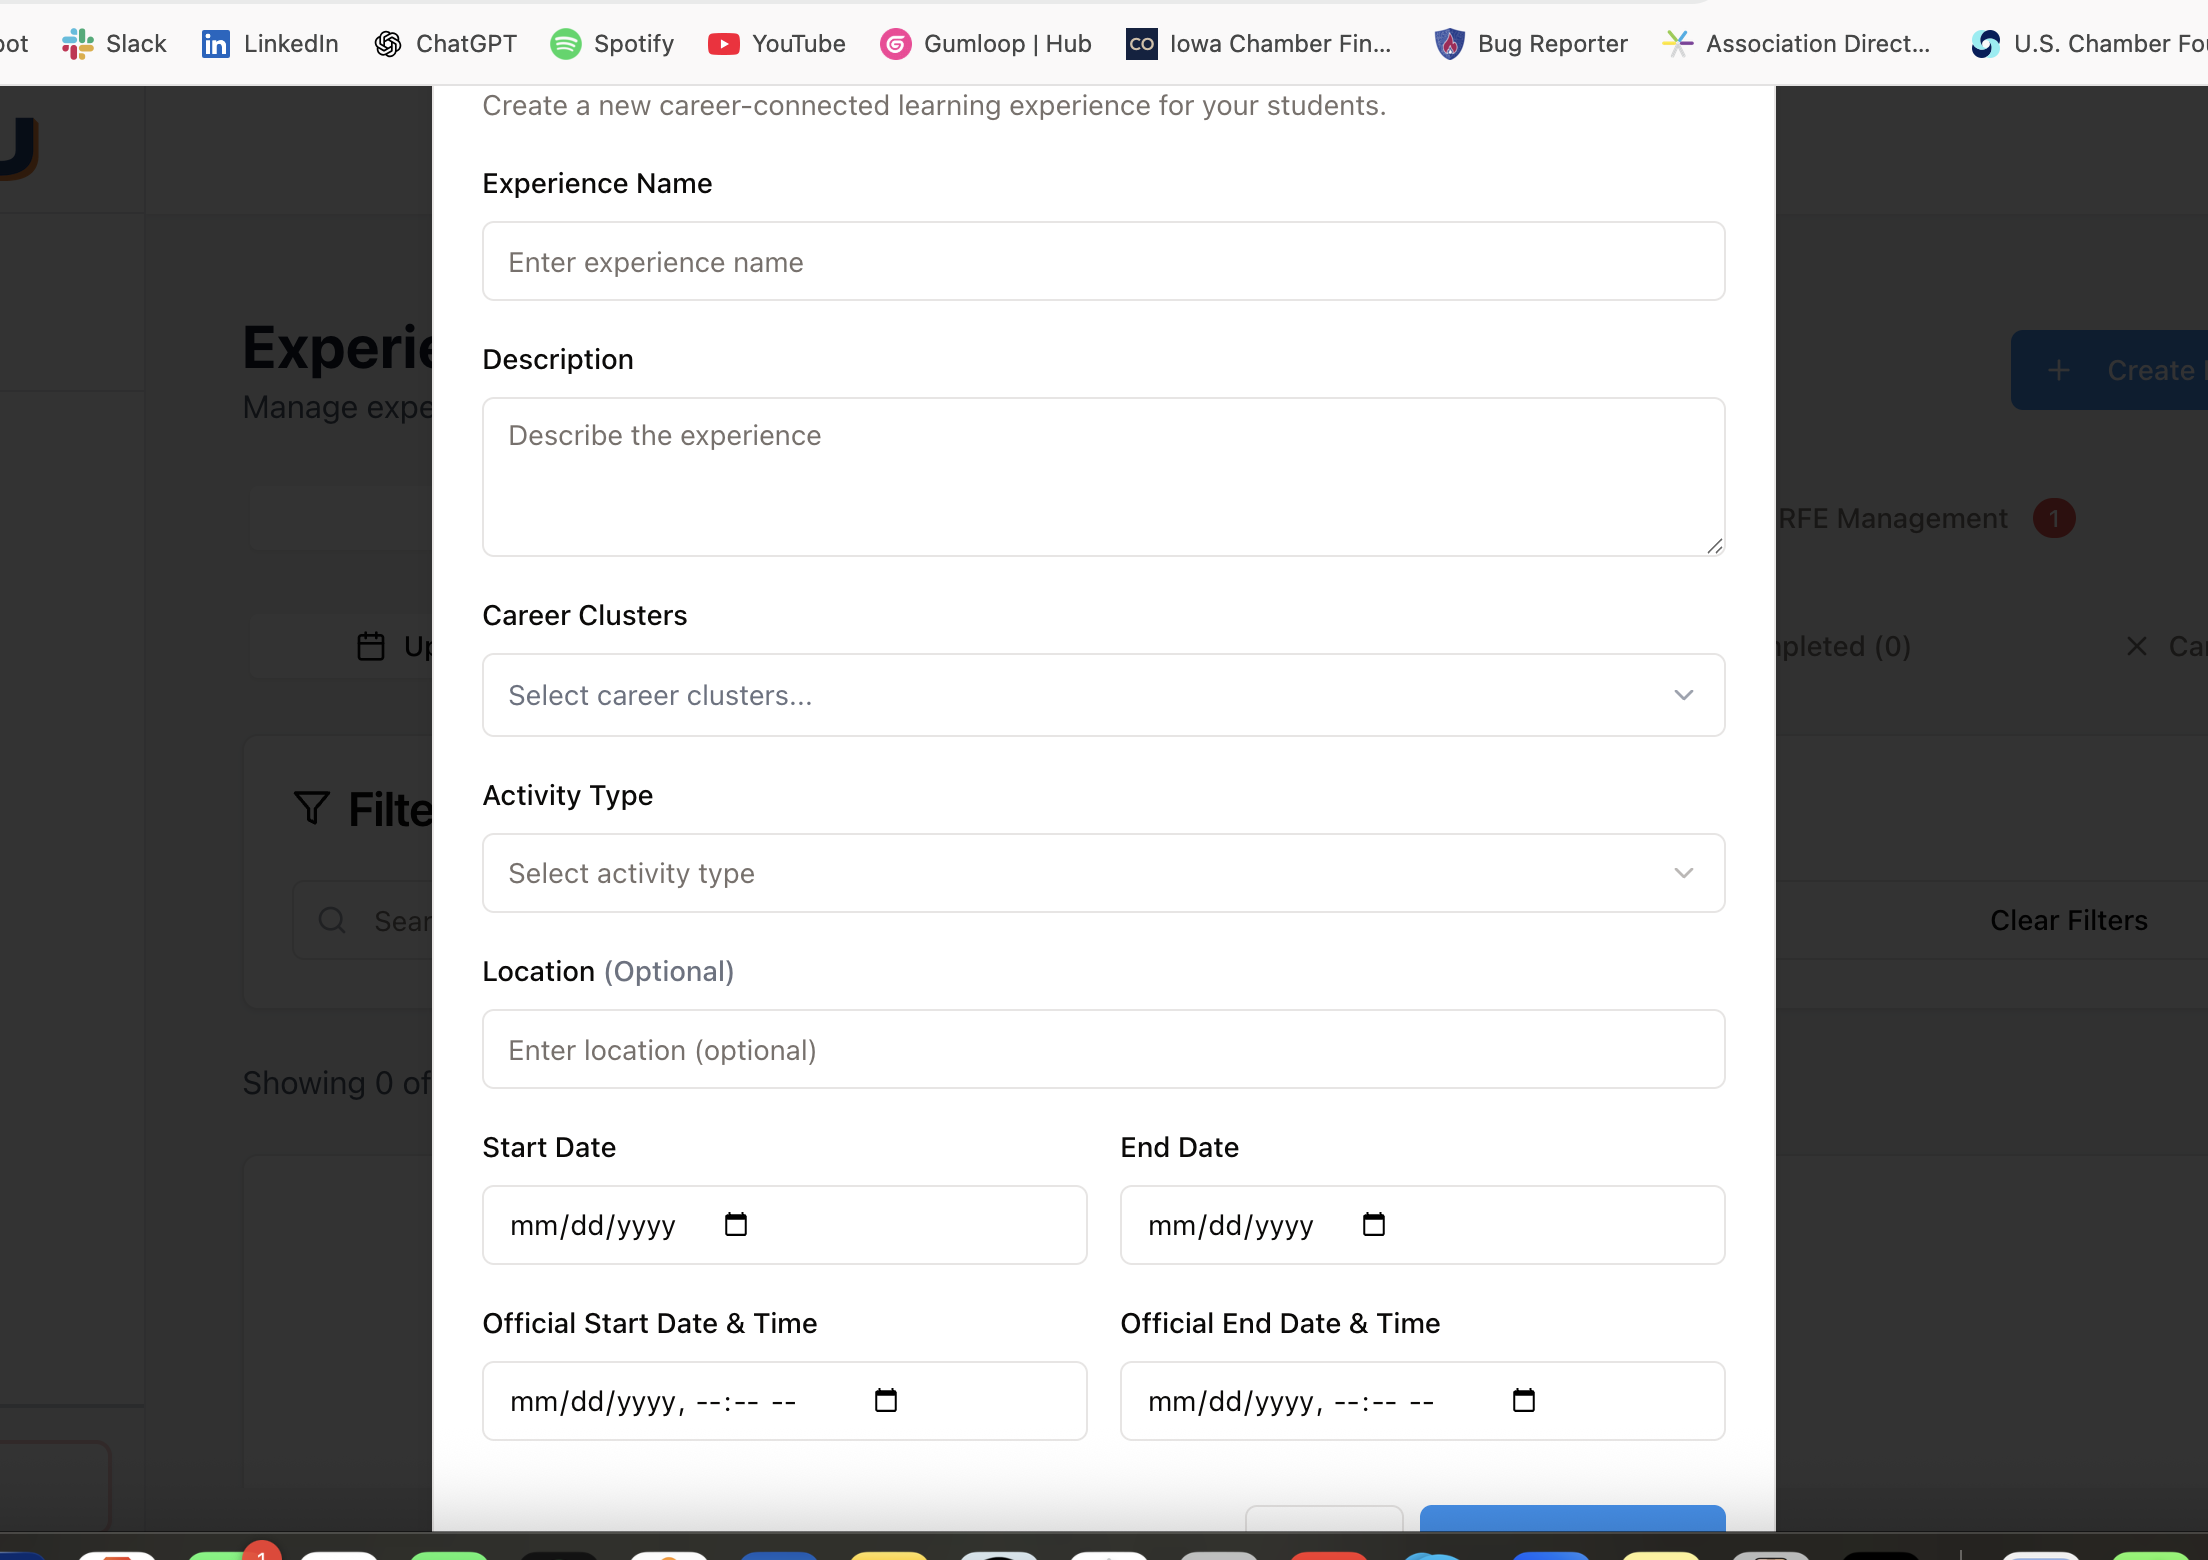Open Official End Date & Time calendar icon
Screen dimensions: 2208x1560
pyautogui.click(x=1524, y=1400)
